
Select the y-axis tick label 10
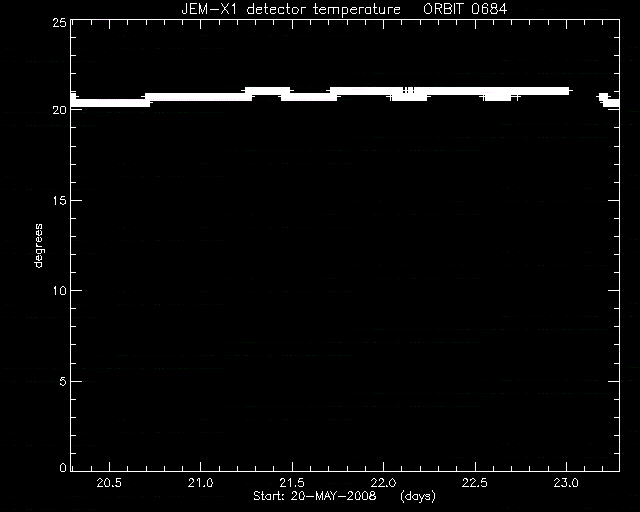[59, 291]
